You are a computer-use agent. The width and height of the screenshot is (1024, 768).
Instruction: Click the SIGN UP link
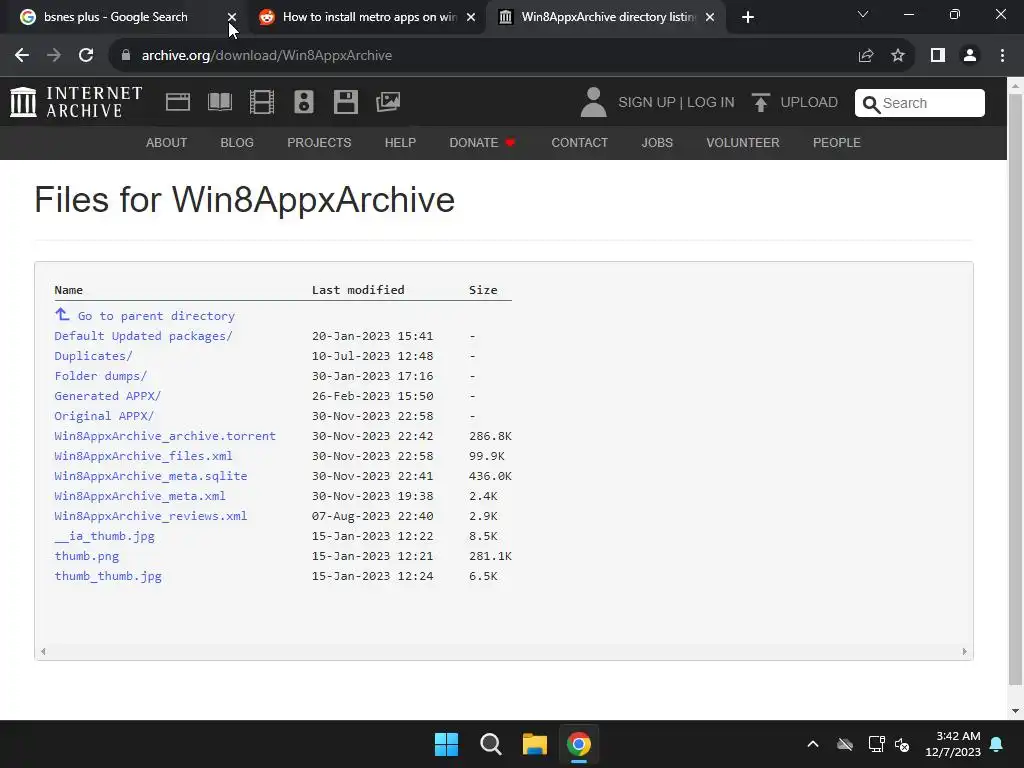tap(647, 103)
